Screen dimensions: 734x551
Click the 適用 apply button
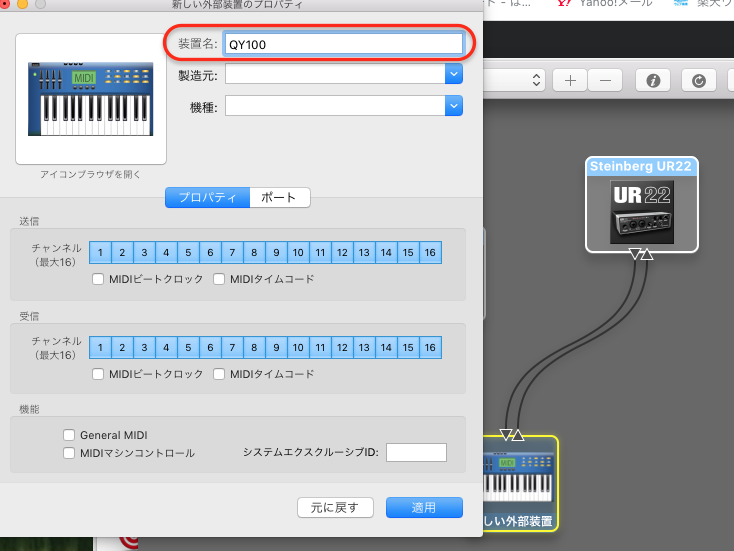(424, 507)
